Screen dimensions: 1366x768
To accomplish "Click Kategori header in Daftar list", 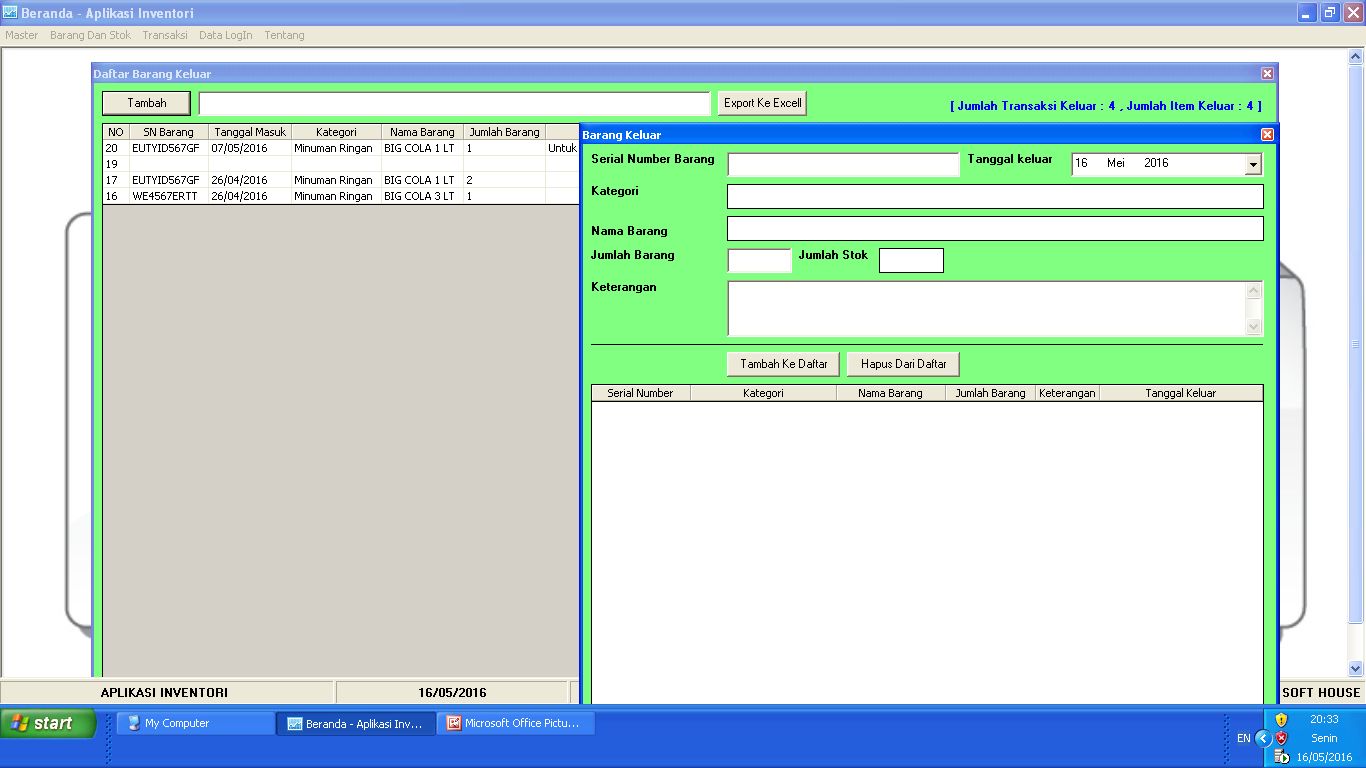I will click(x=336, y=132).
